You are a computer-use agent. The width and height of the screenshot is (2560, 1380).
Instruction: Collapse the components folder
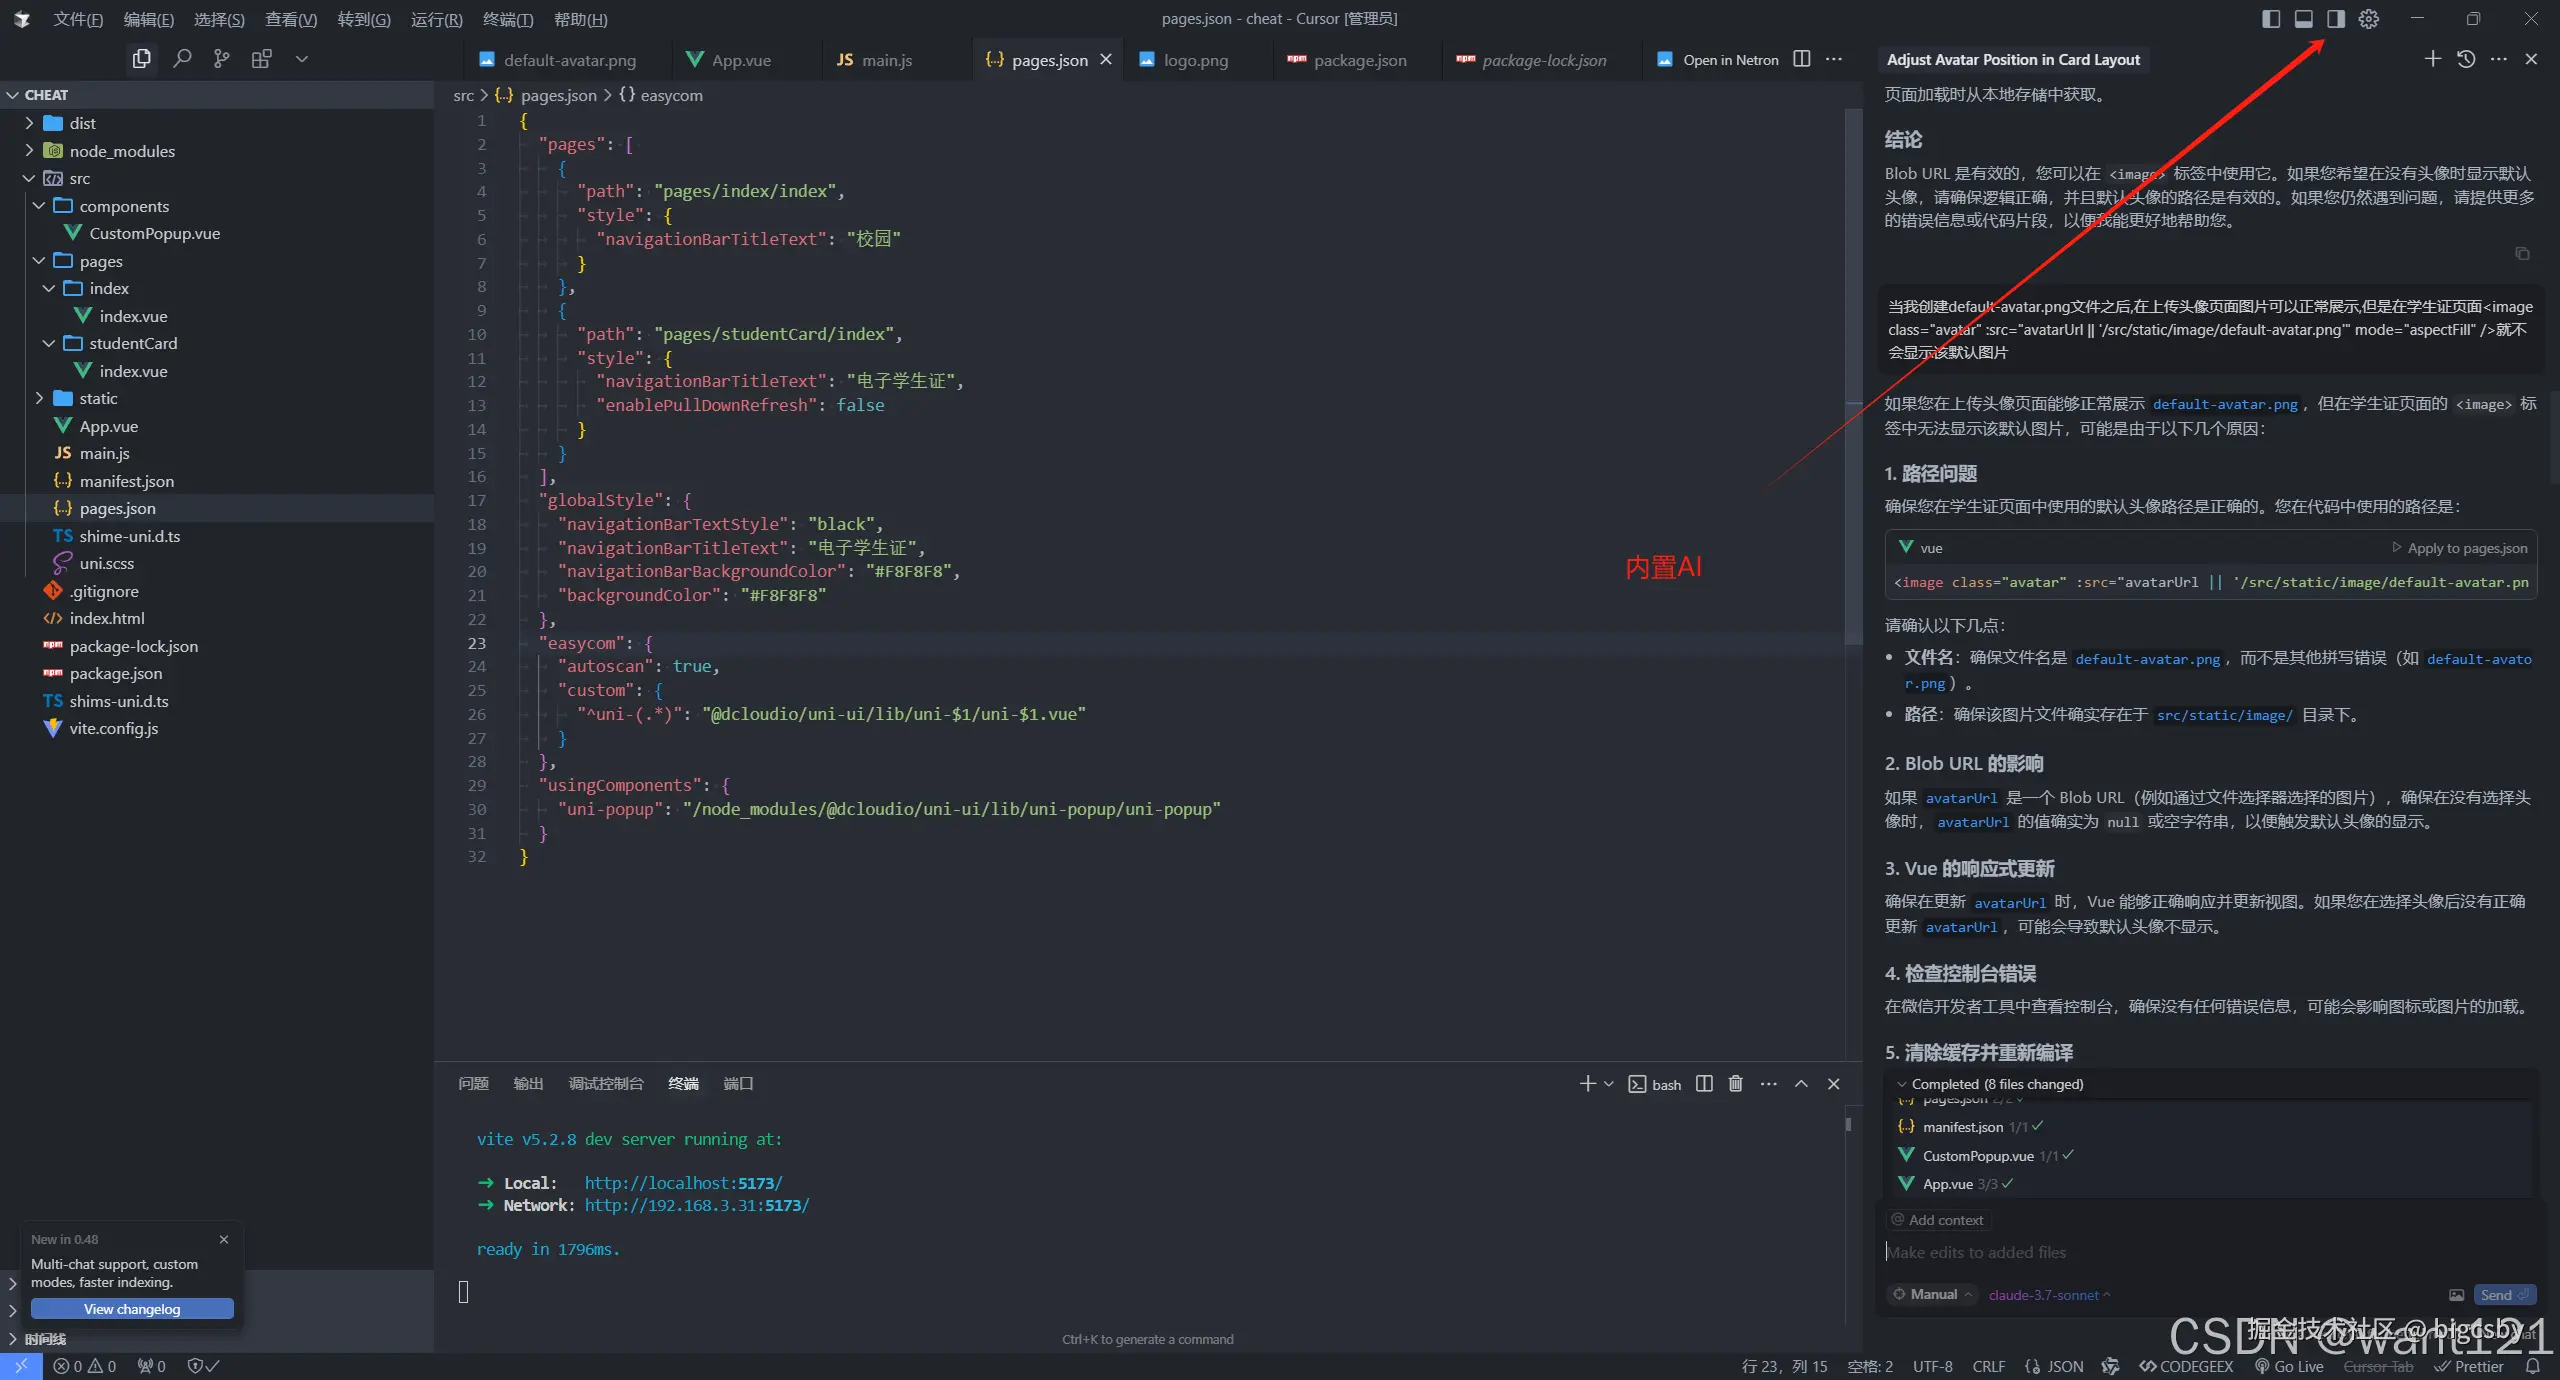click(123, 206)
